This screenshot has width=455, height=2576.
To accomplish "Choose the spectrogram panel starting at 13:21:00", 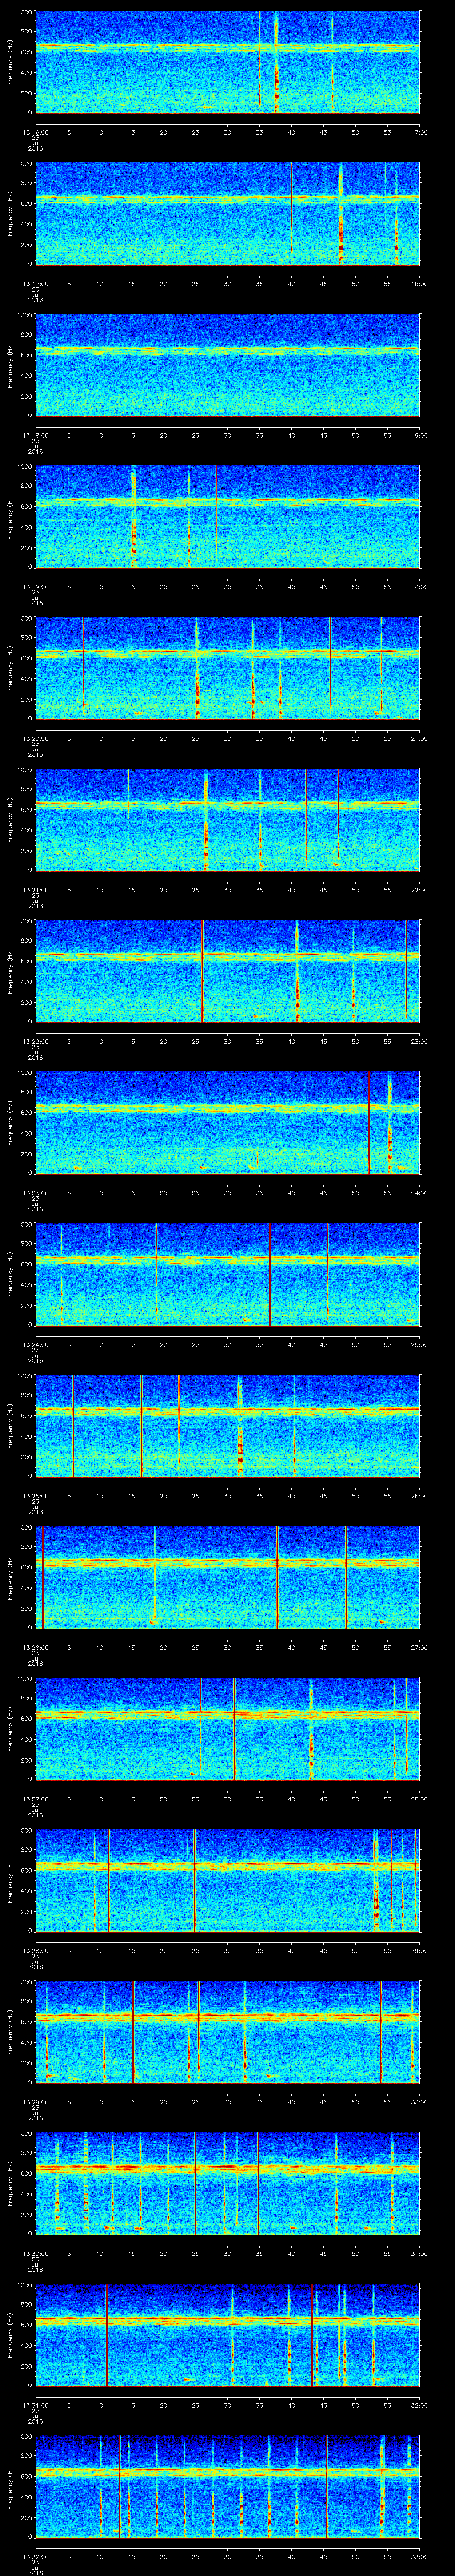I will point(228,819).
